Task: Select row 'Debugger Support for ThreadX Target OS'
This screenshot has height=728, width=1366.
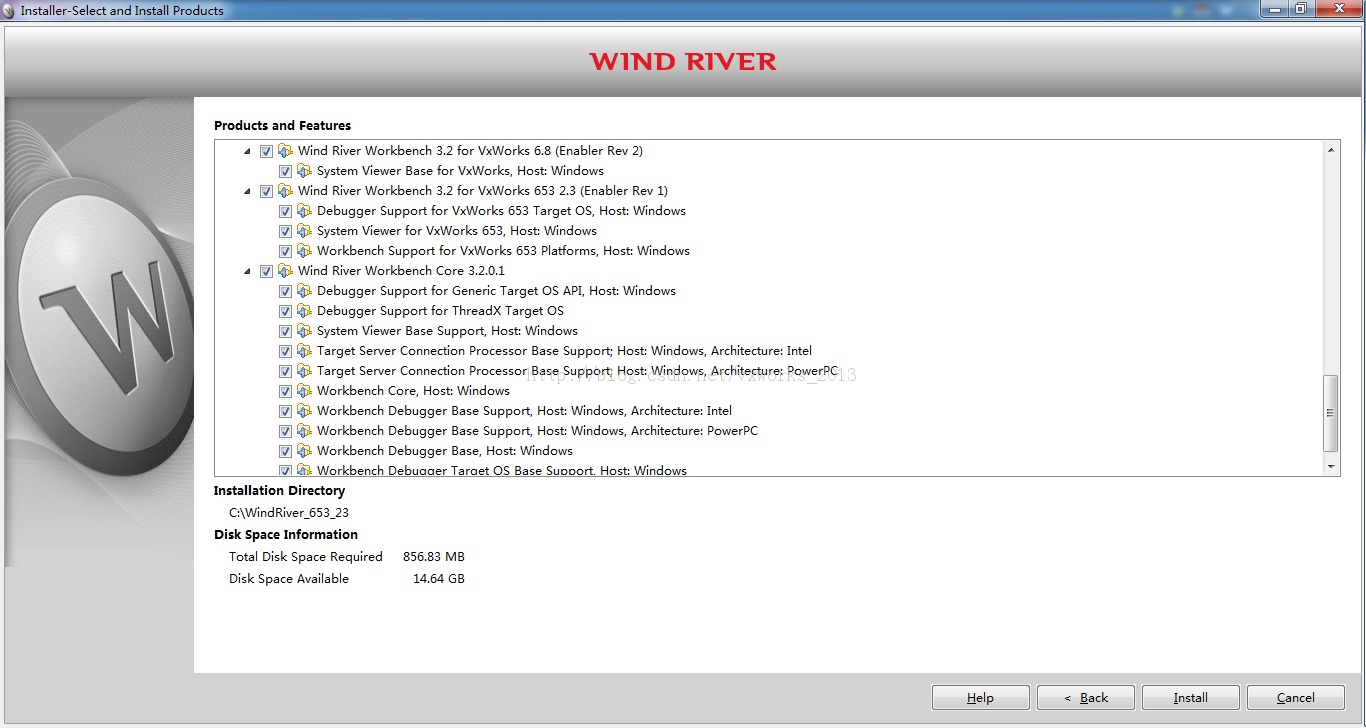Action: click(x=440, y=311)
